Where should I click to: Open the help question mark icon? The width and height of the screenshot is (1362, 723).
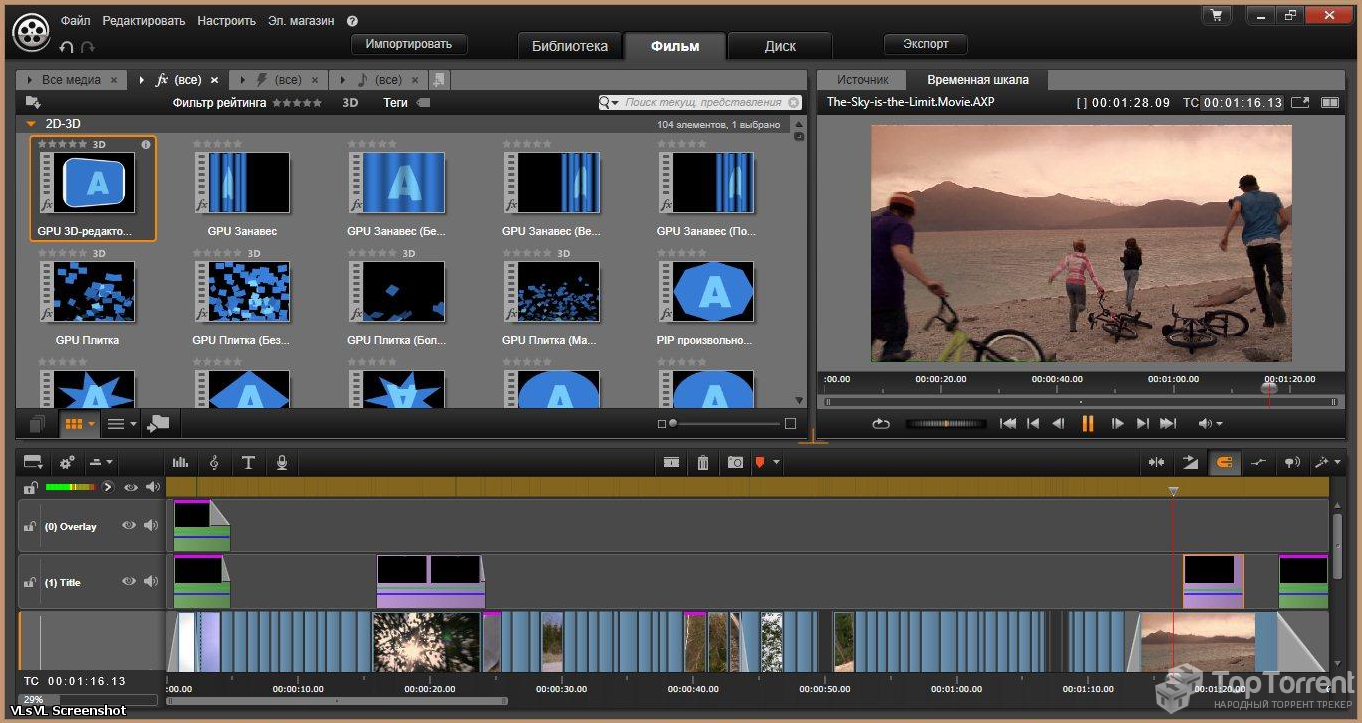coord(352,20)
